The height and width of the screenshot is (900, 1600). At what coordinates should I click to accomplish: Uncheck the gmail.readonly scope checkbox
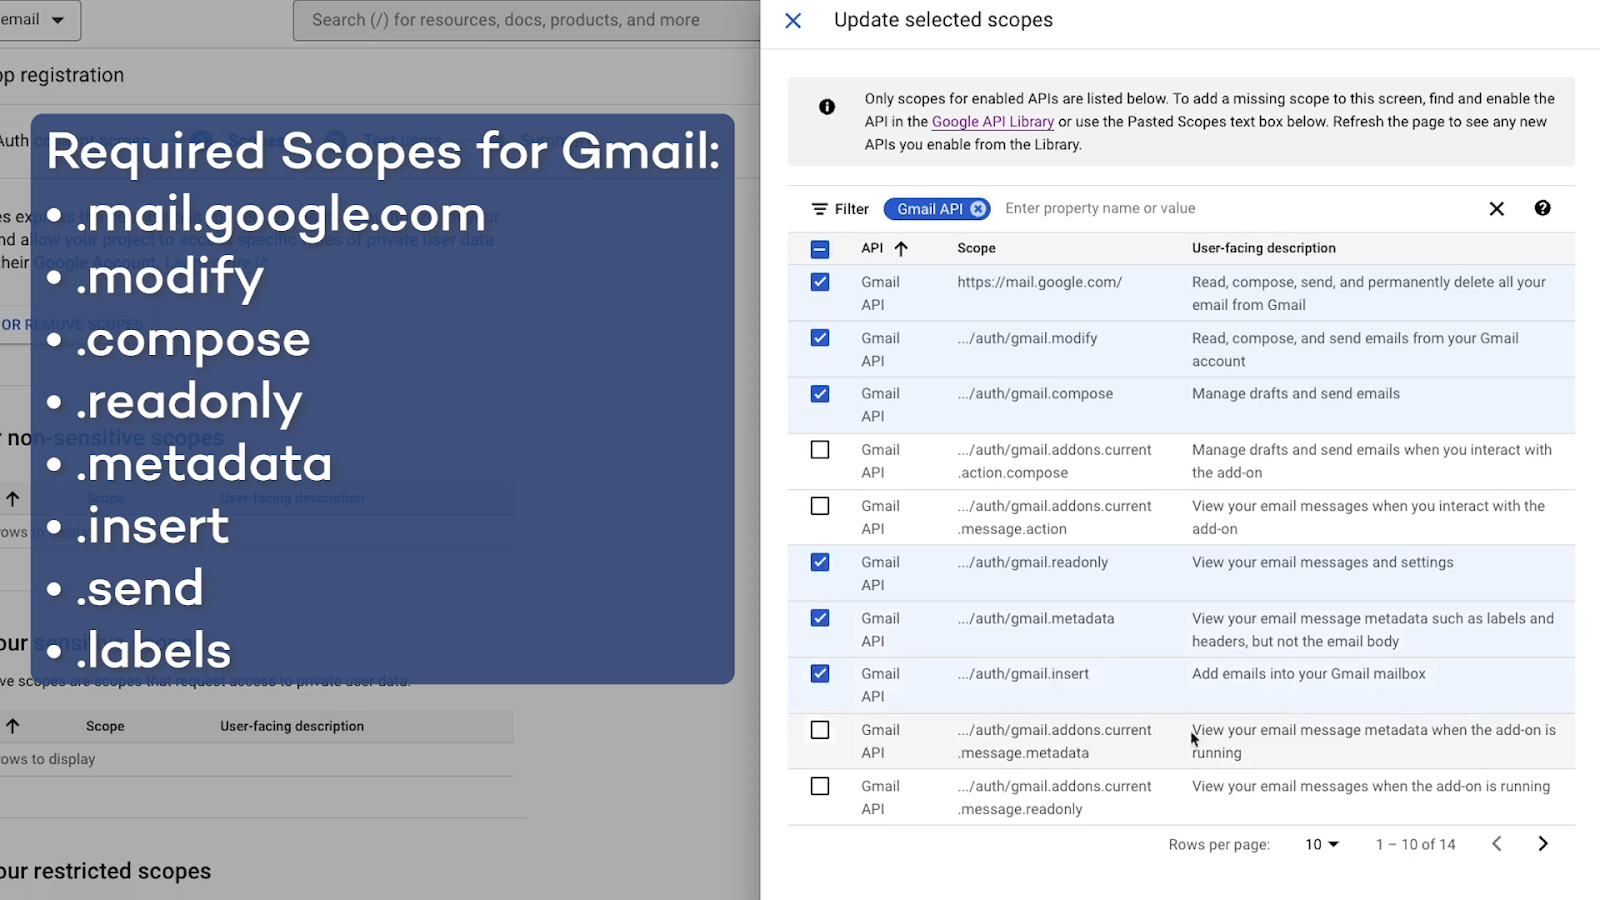(820, 562)
